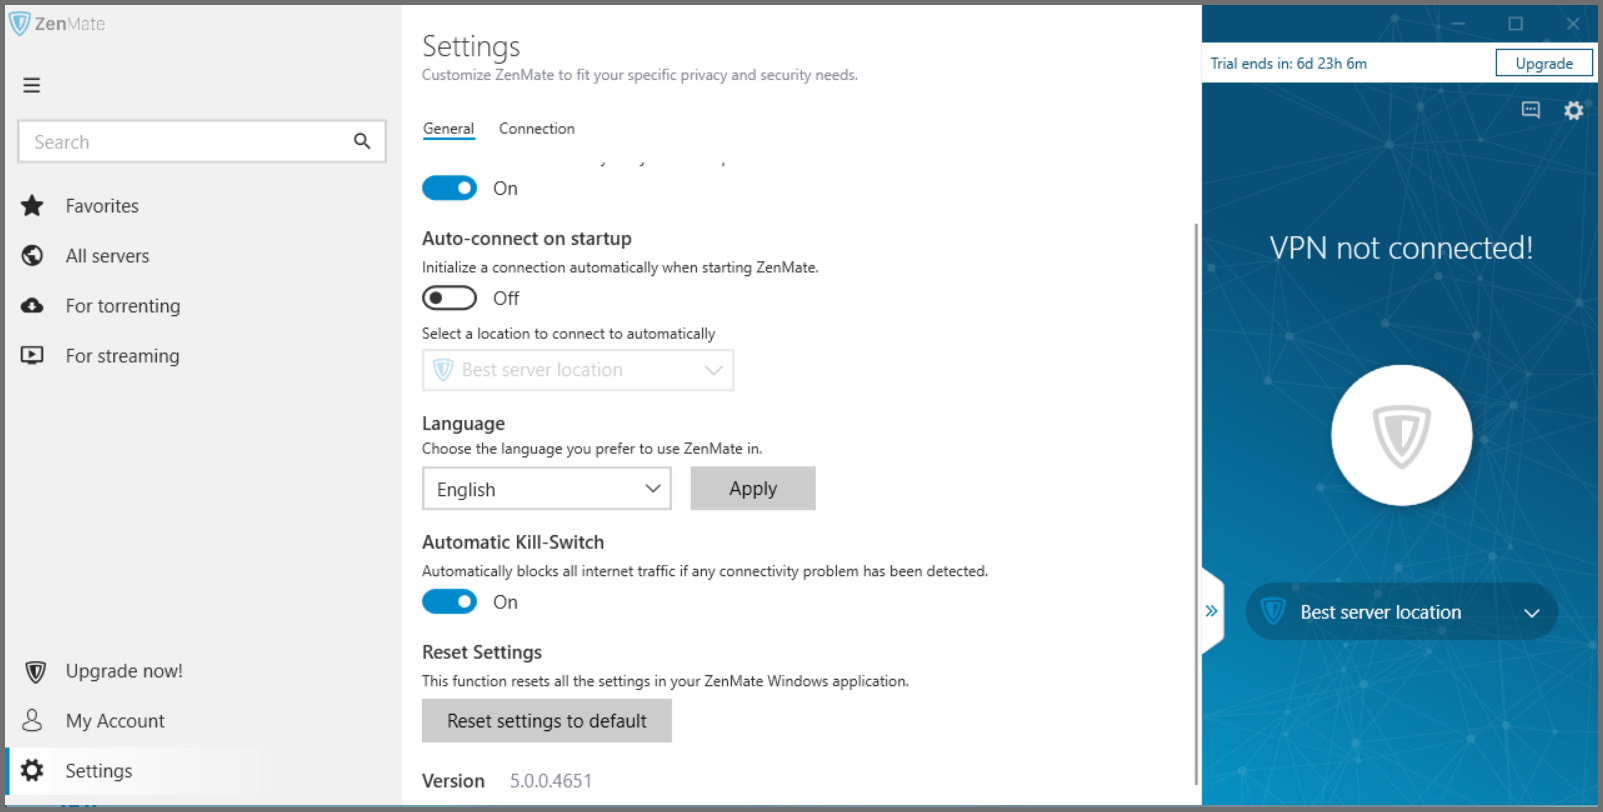Open the feedback chat icon in VPN panel
1603x812 pixels.
1531,110
